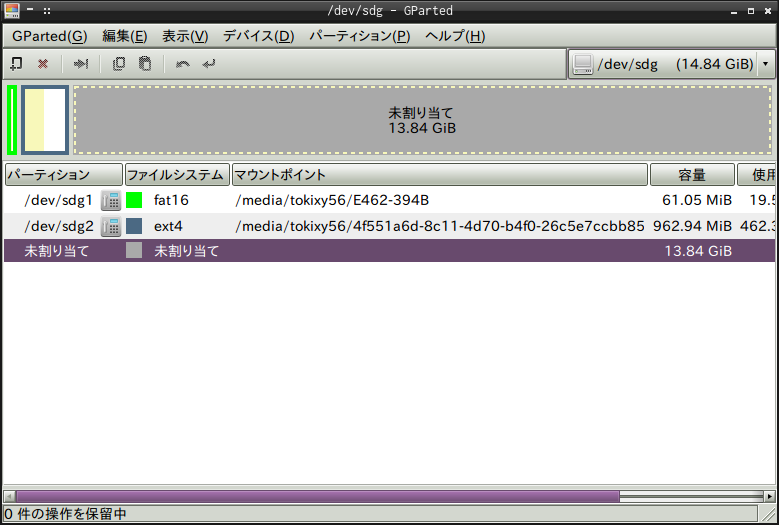This screenshot has height=525, width=779.
Task: Select the ext4 sdg2 block in disk map
Action: (45, 120)
